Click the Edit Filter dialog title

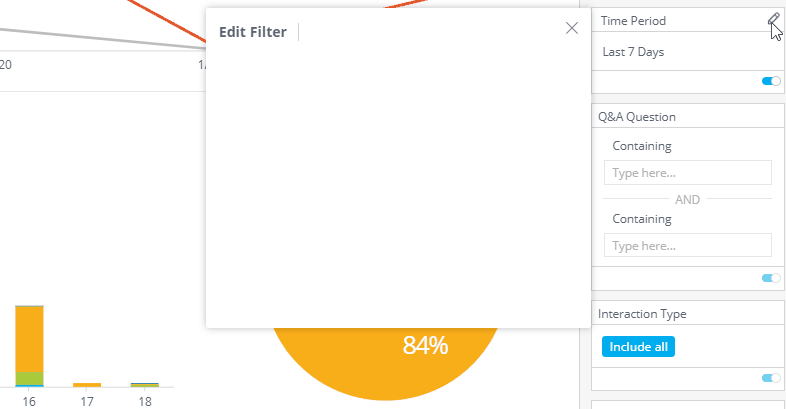click(253, 32)
